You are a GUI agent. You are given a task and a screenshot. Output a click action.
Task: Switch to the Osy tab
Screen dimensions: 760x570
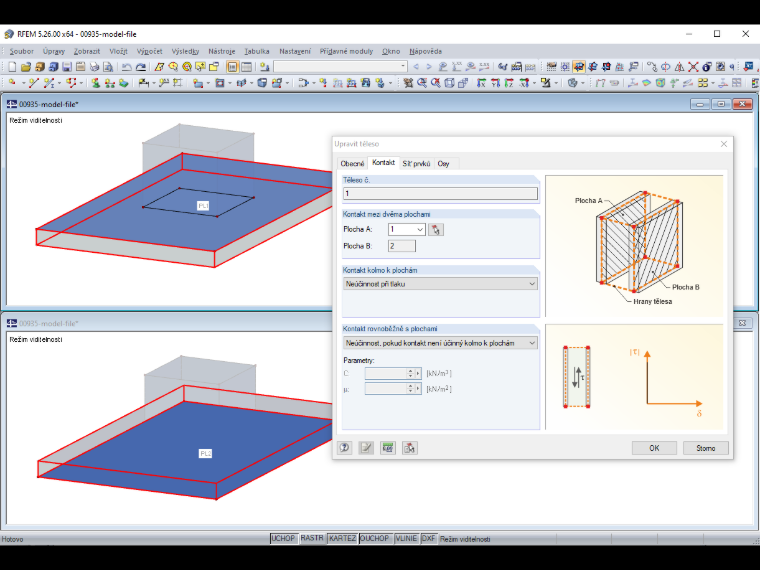[443, 163]
